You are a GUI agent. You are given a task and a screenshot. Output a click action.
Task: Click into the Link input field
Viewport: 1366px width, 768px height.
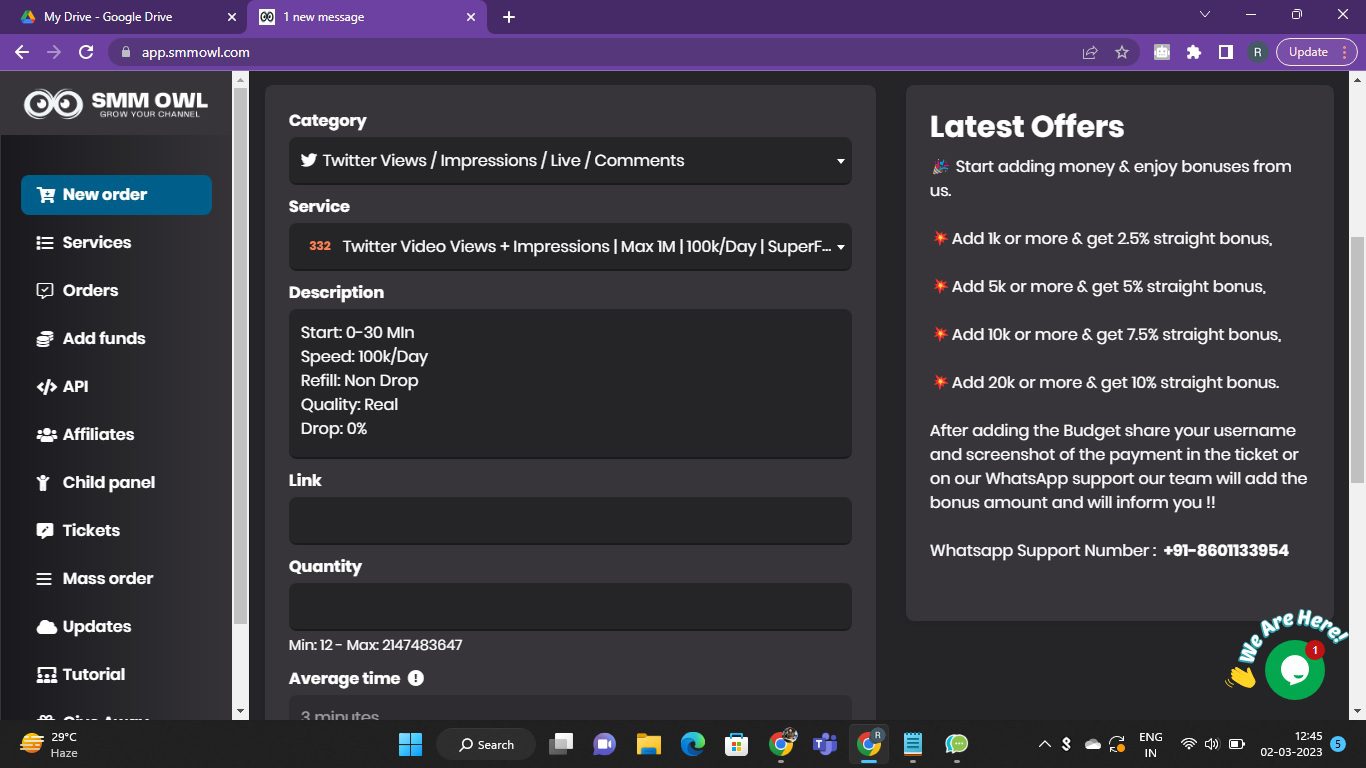[x=570, y=521]
